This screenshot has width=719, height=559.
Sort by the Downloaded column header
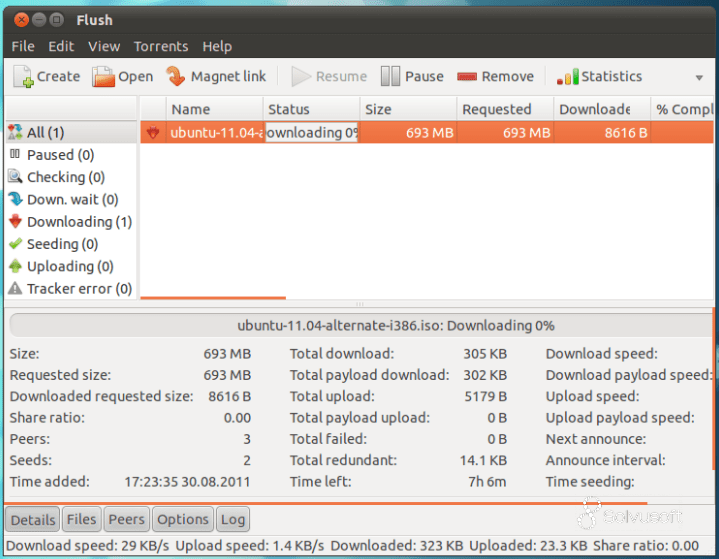602,109
